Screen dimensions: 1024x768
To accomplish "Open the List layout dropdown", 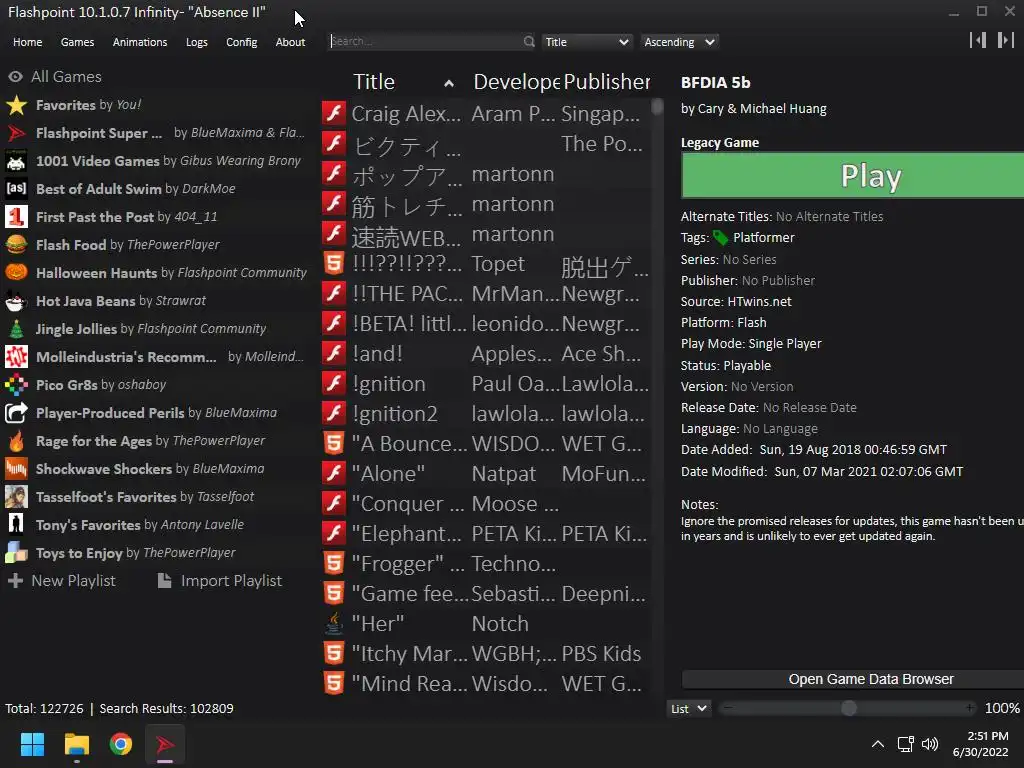I will point(688,709).
